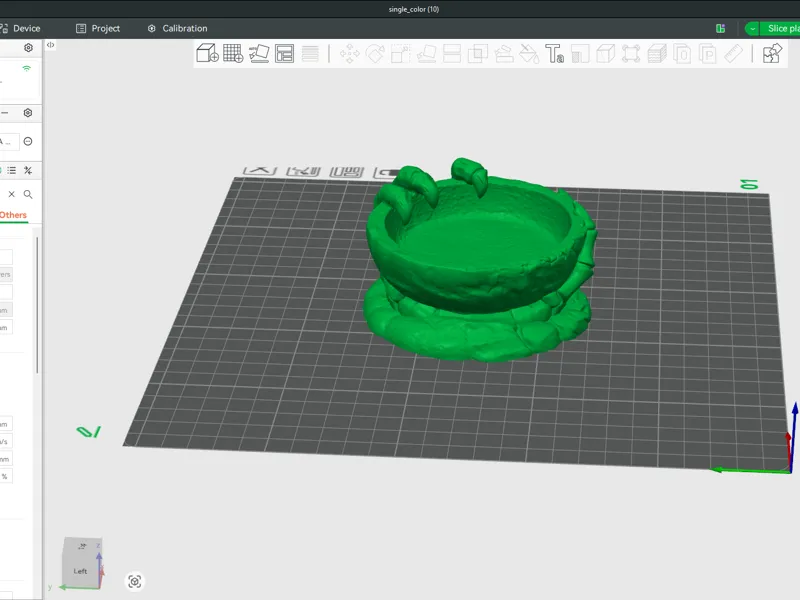Viewport: 800px width, 600px height.
Task: Click the Split to parts icon marked P
Action: 708,53
